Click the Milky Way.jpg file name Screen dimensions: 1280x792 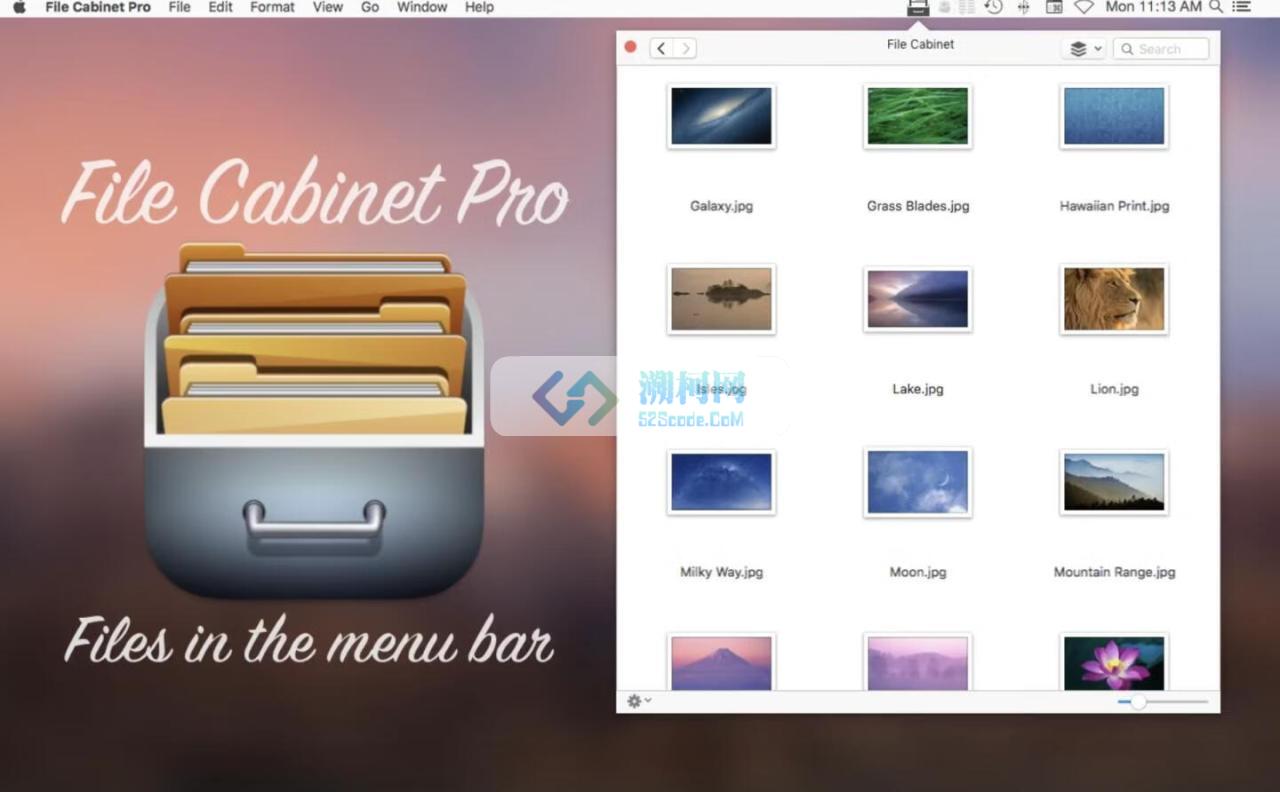coord(721,572)
